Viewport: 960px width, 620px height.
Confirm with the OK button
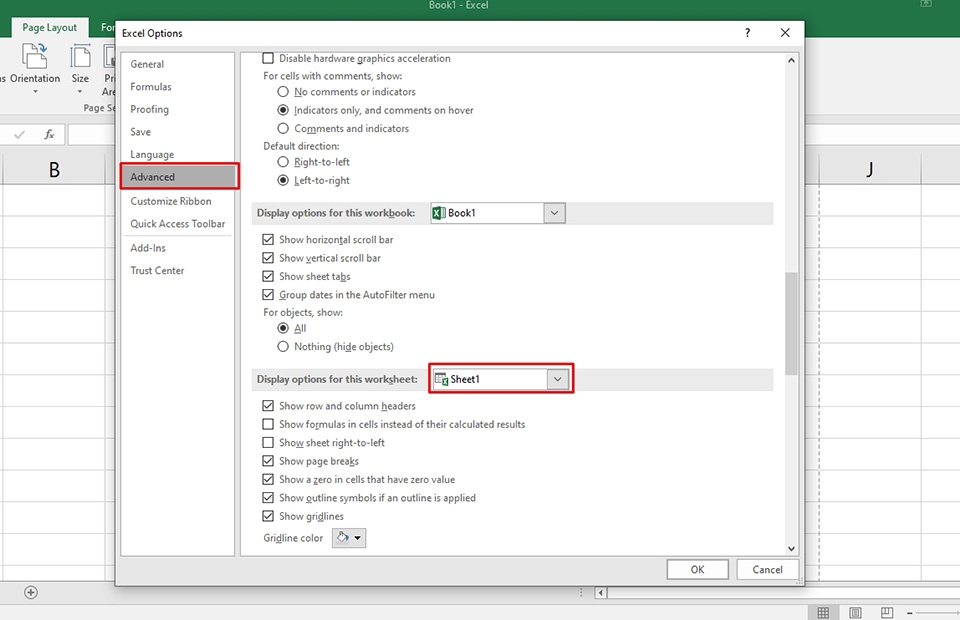click(x=697, y=569)
